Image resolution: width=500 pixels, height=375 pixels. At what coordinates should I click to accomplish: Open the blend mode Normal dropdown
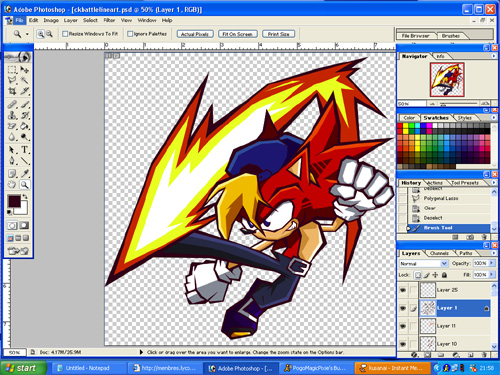tap(423, 263)
